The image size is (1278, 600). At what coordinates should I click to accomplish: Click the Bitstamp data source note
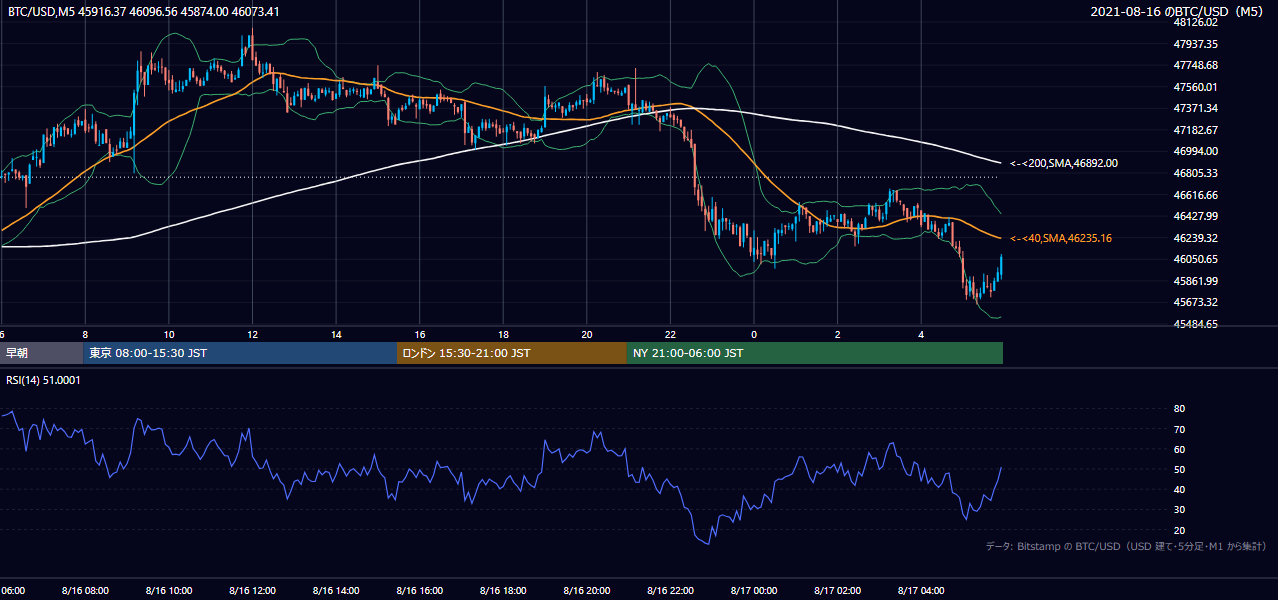click(x=1126, y=546)
